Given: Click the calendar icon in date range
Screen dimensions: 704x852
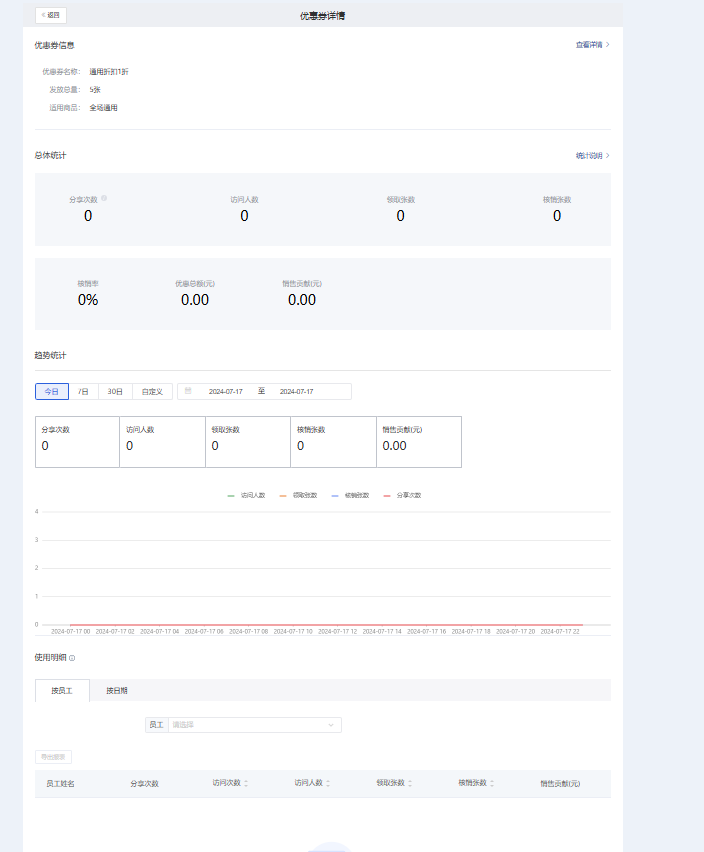Looking at the screenshot, I should tap(188, 391).
